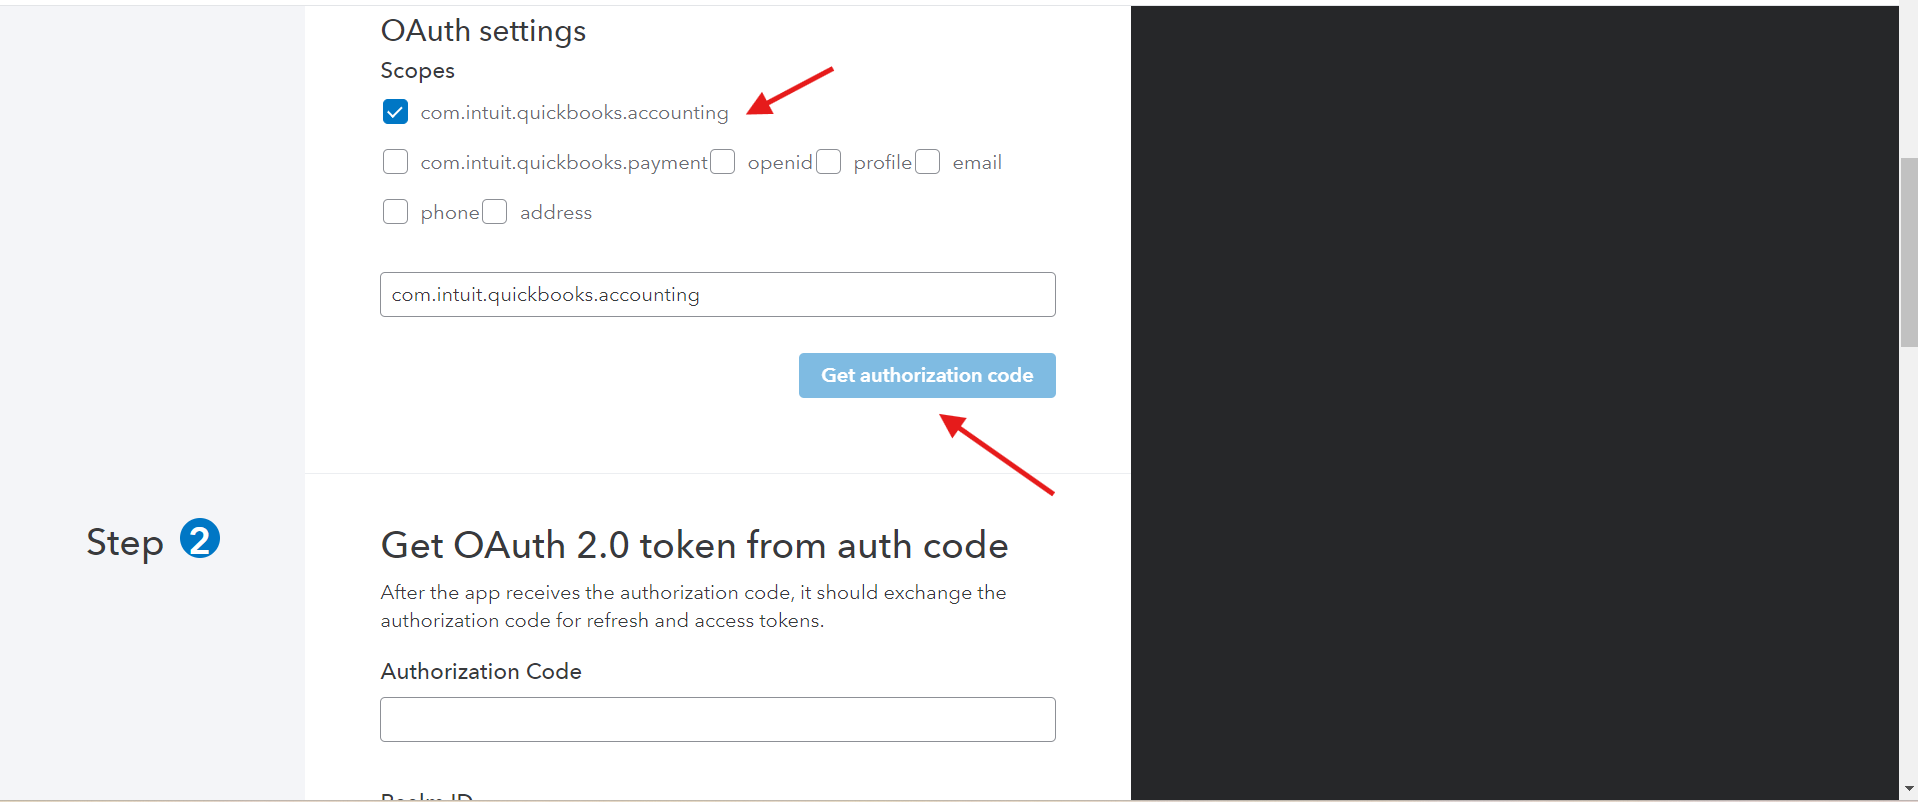Focus the scopes text field showing com.intuit.quickbooks.accounting
1918x802 pixels.
[718, 294]
